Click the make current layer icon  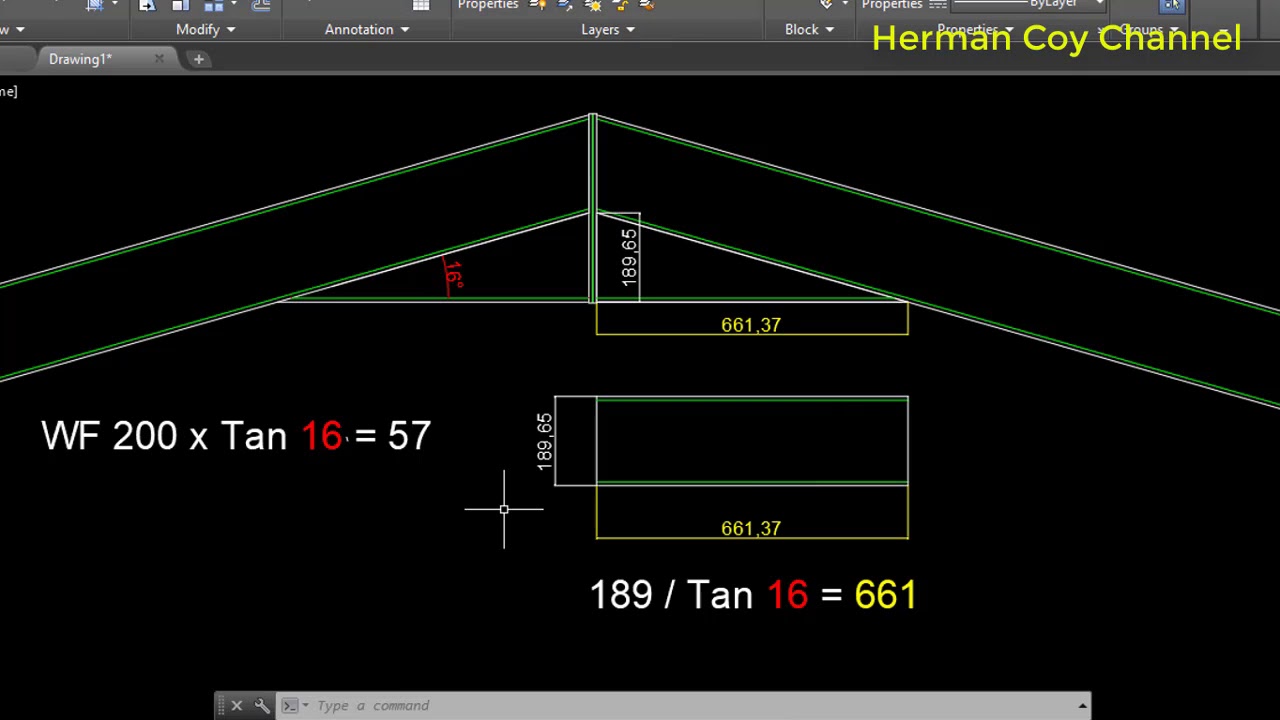646,5
